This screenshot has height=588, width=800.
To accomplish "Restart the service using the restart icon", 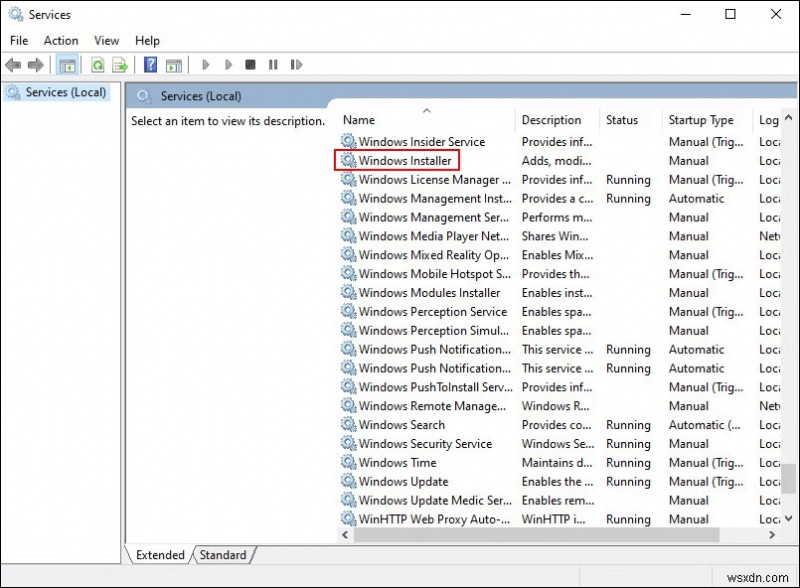I will click(x=296, y=64).
